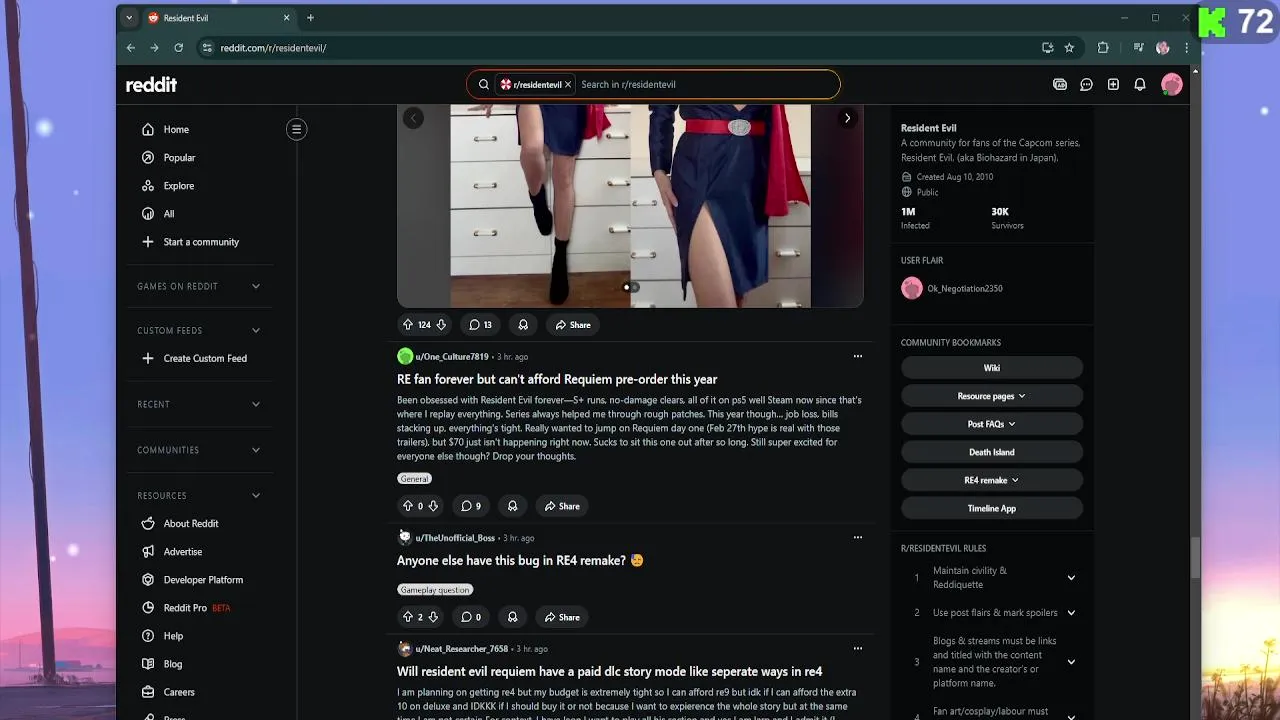
Task: Open Timeline App bookmark
Action: point(992,508)
